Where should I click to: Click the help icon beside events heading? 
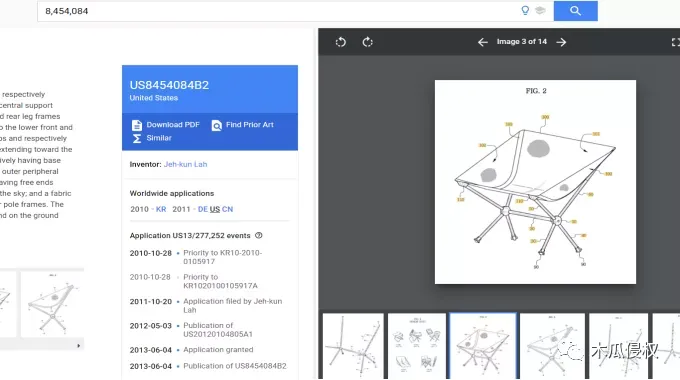tap(259, 236)
